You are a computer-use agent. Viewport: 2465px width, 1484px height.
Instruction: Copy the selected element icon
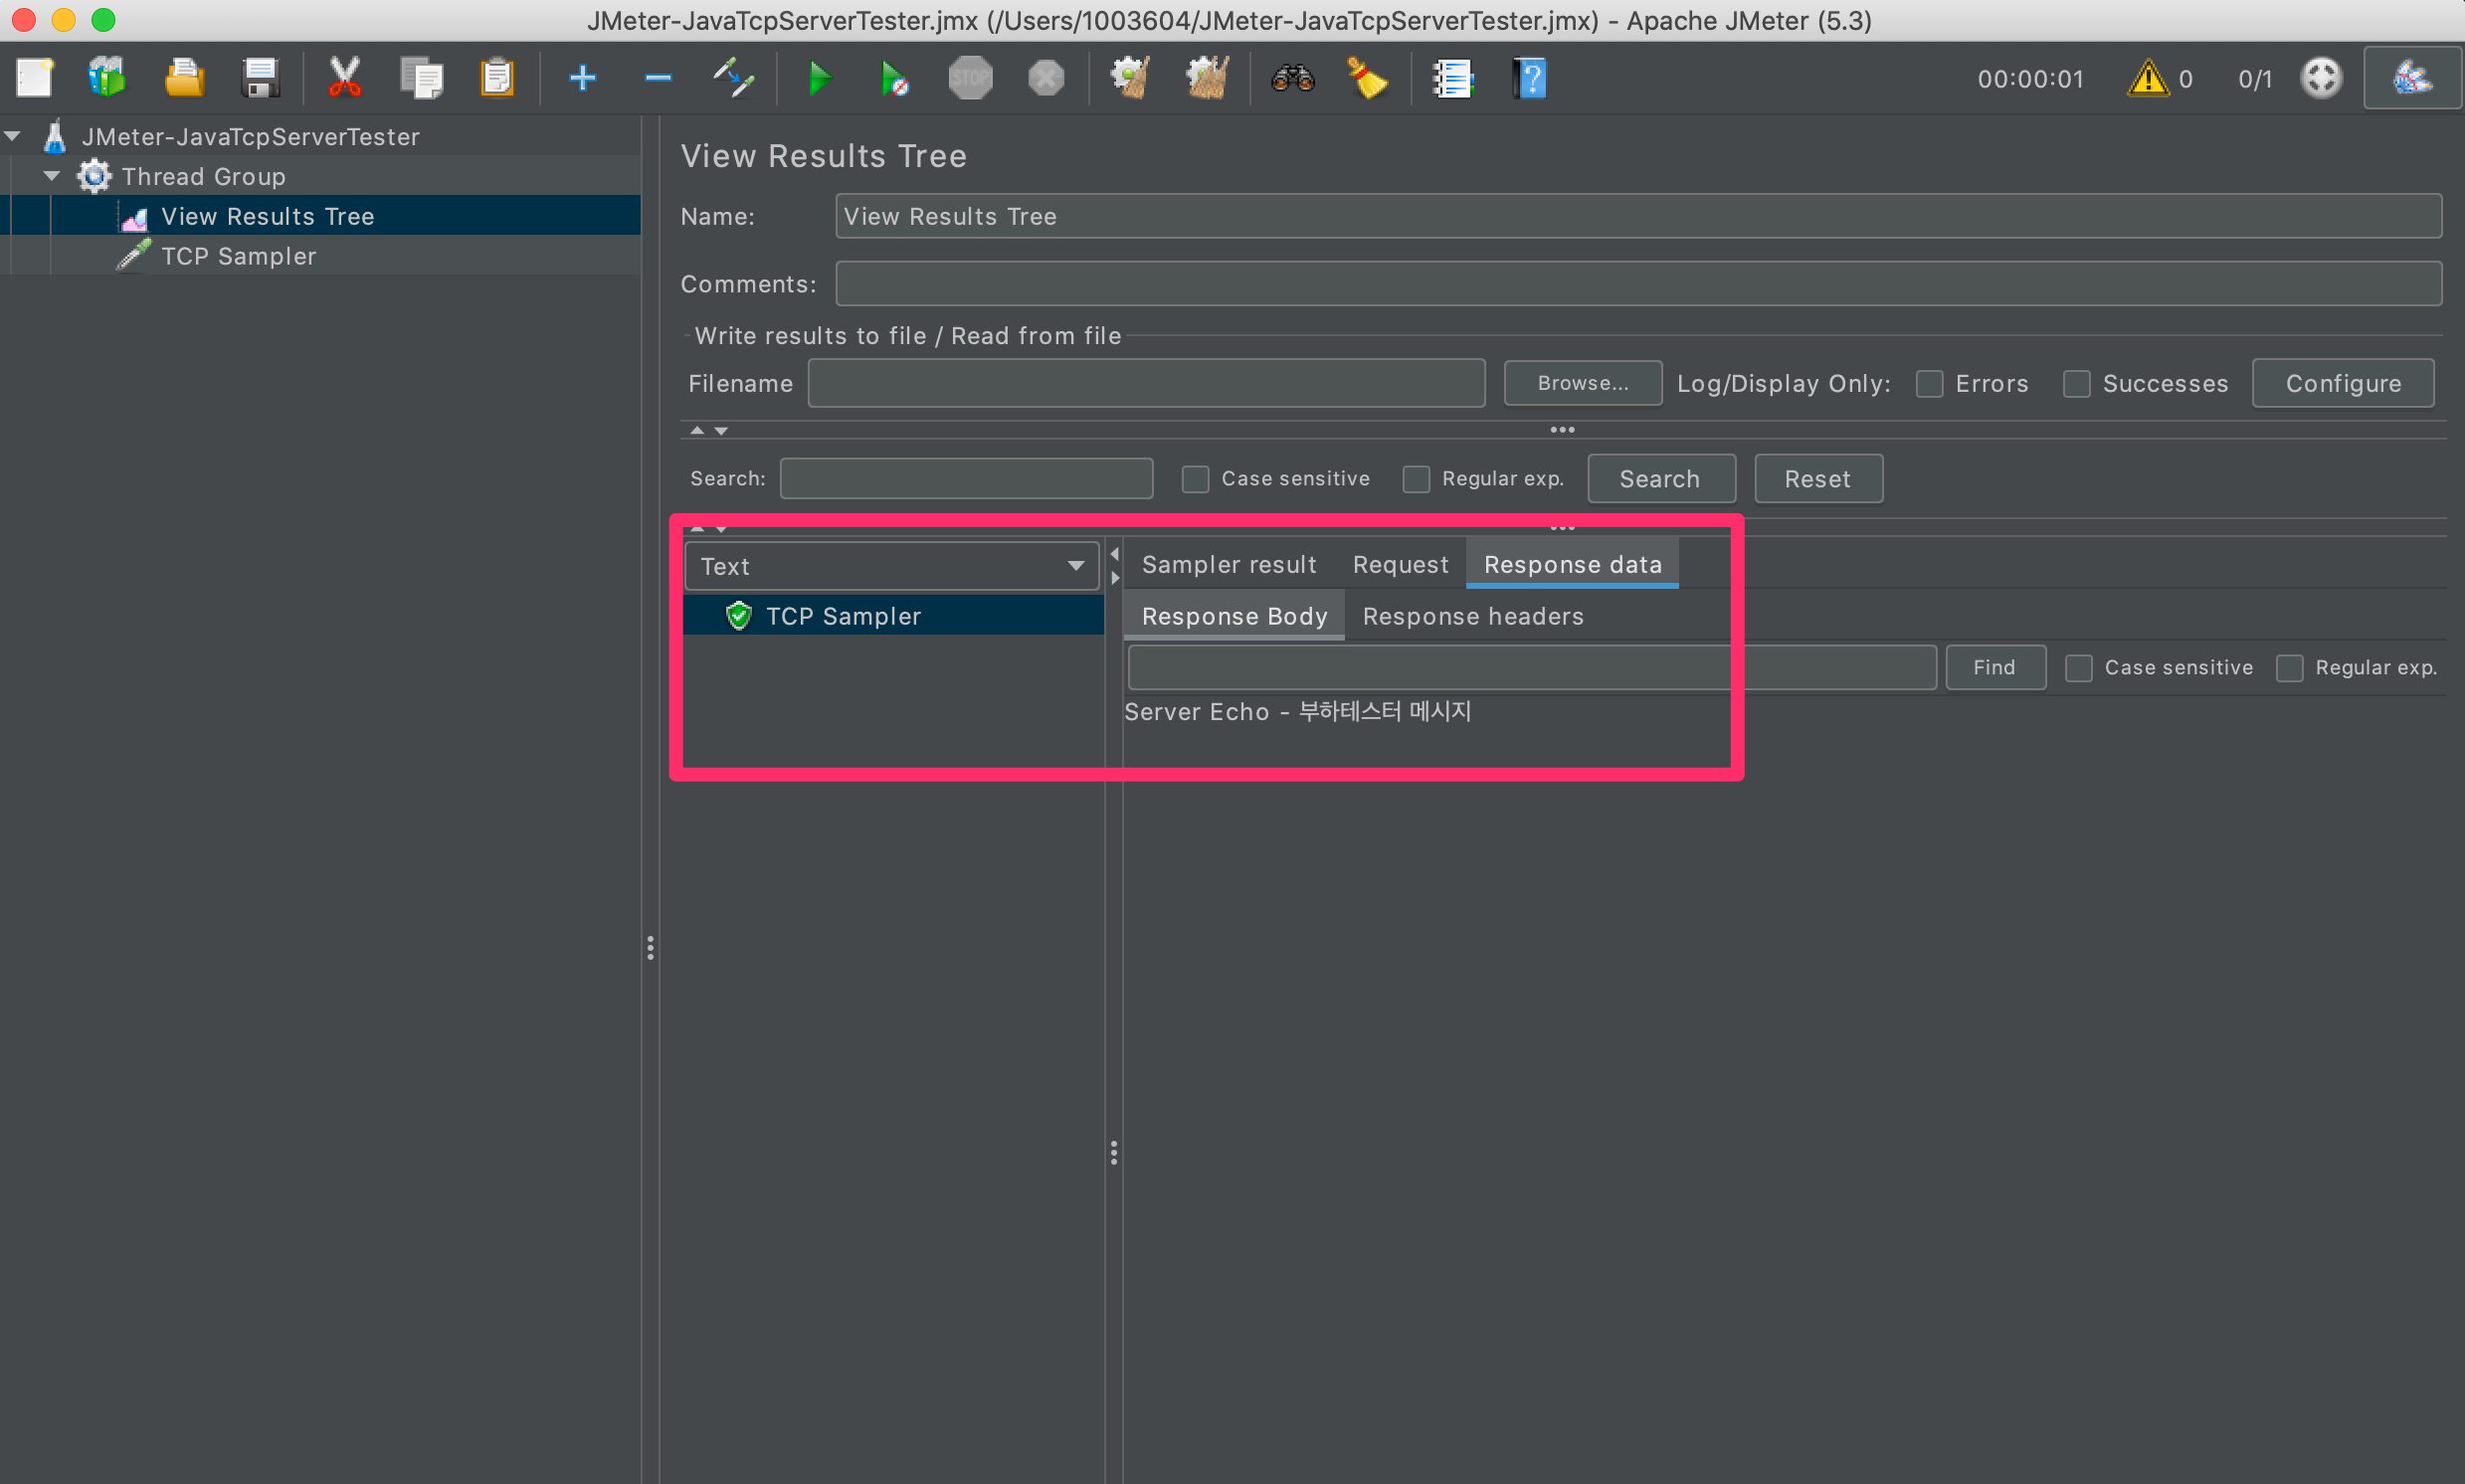point(421,78)
